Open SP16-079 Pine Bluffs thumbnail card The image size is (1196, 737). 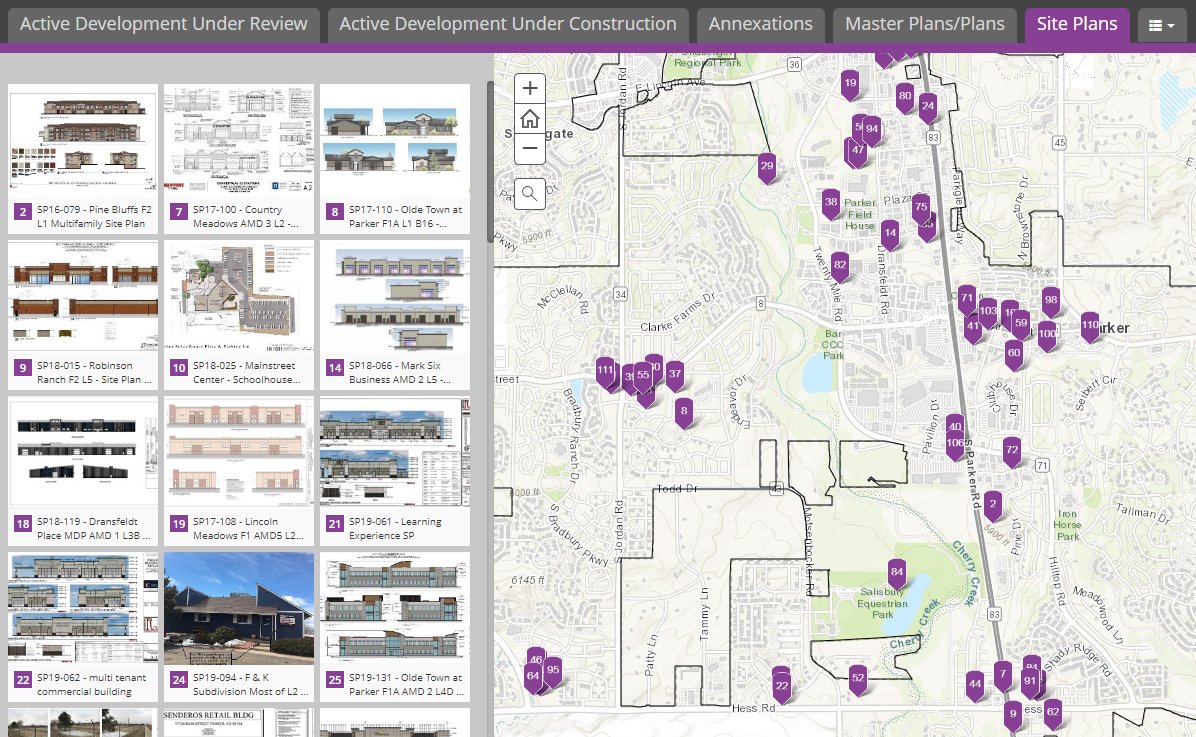pyautogui.click(x=83, y=159)
